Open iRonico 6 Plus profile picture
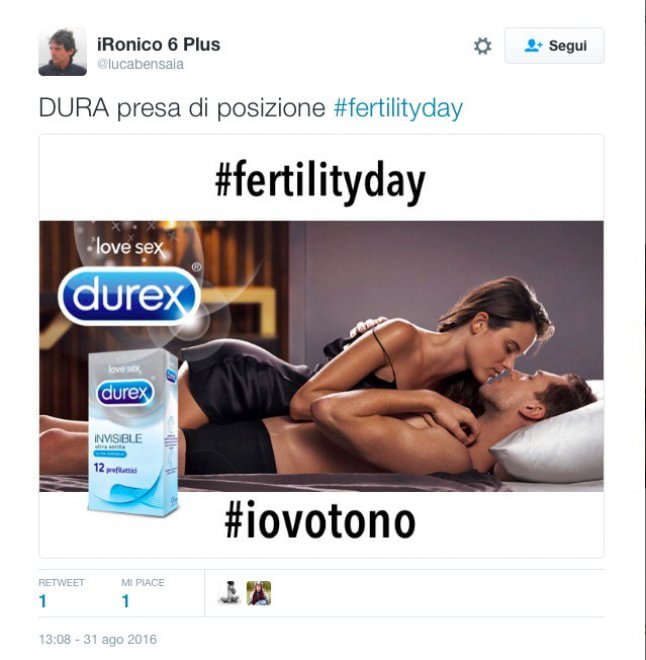 tap(63, 52)
